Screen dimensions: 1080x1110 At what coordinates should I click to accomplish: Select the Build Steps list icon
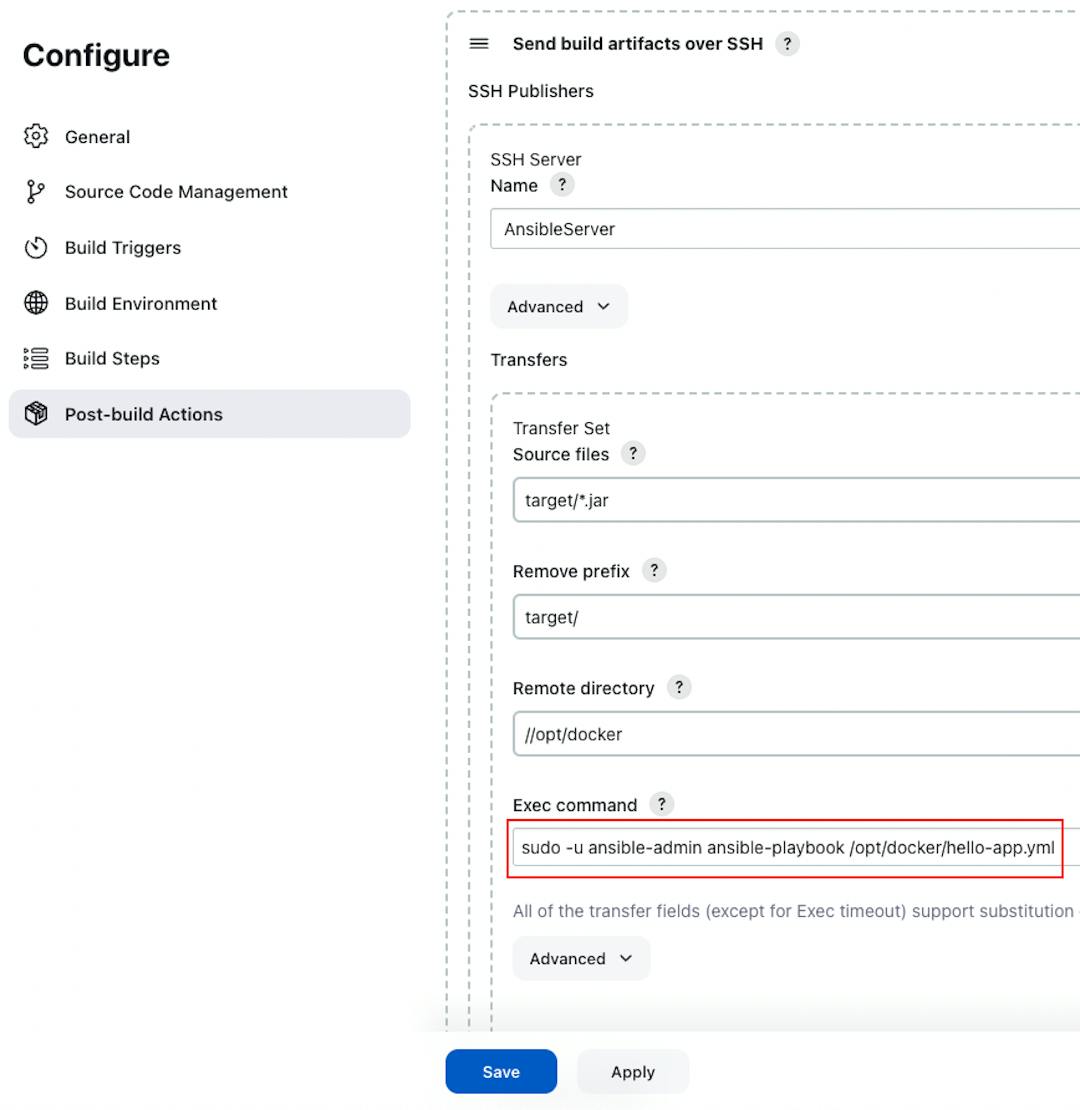click(x=36, y=358)
